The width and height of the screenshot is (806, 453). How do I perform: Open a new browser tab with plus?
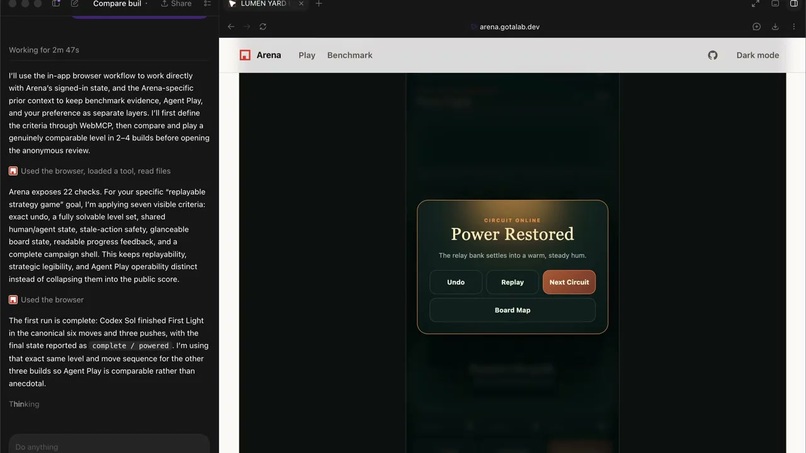pos(319,4)
